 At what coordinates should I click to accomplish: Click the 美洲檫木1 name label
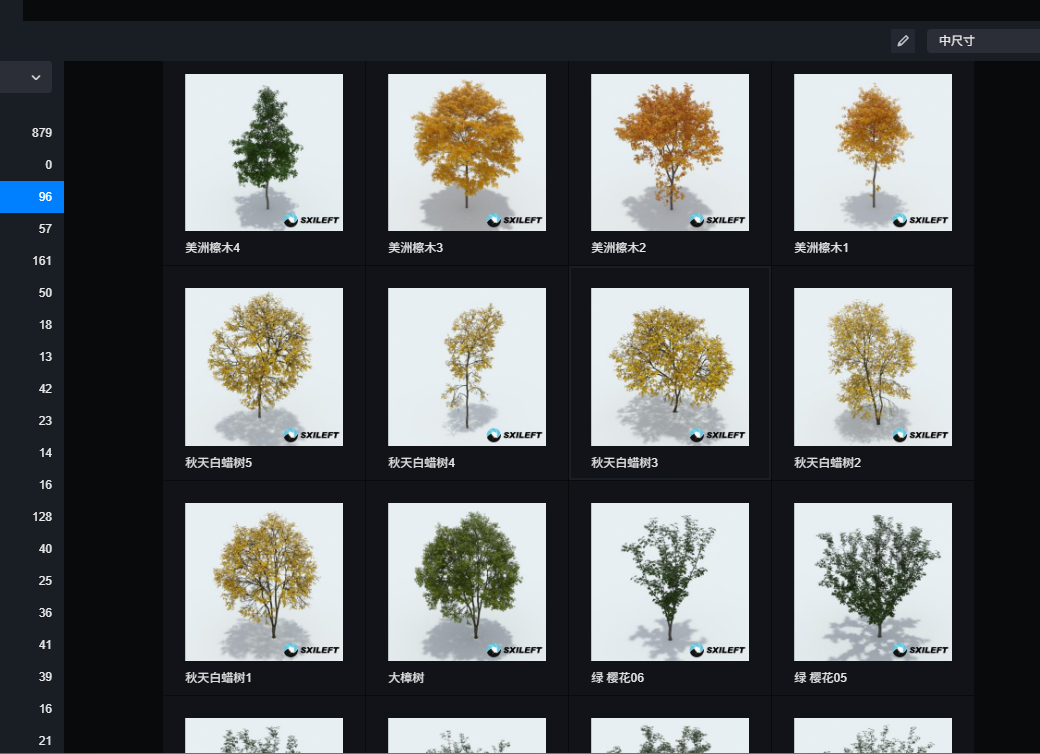click(821, 248)
